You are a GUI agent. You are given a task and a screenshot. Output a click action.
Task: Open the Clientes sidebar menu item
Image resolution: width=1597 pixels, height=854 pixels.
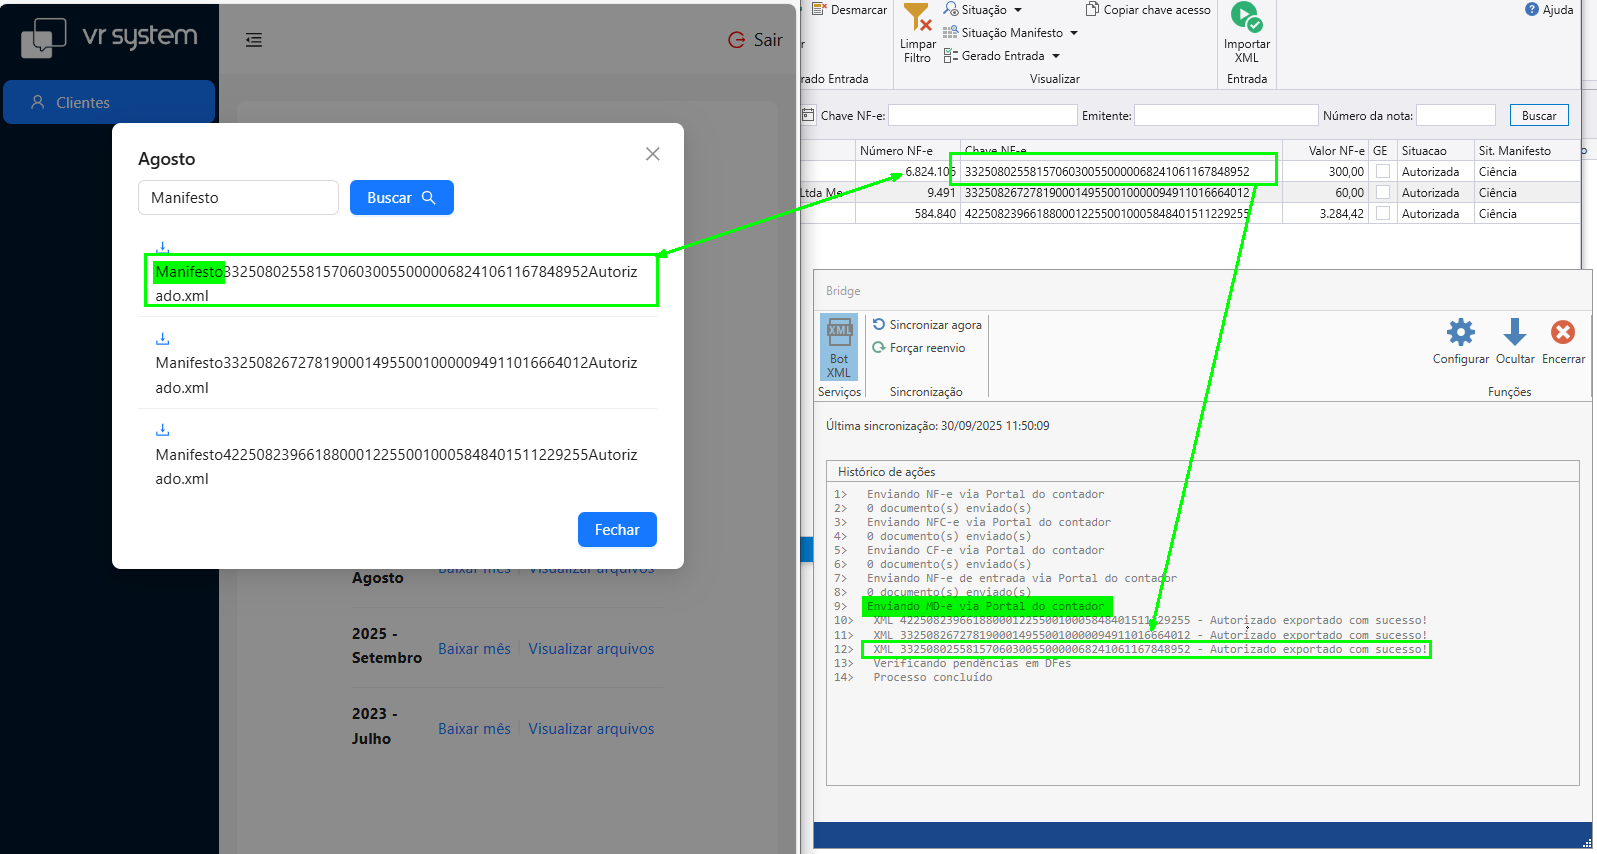pos(108,102)
